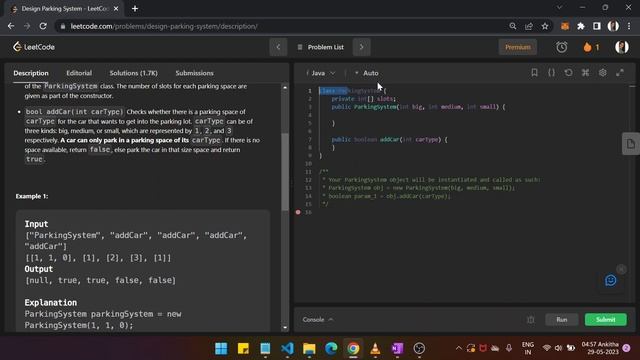This screenshot has width=640, height=360.
Task: Open the feedback smiley icon
Action: [611, 280]
